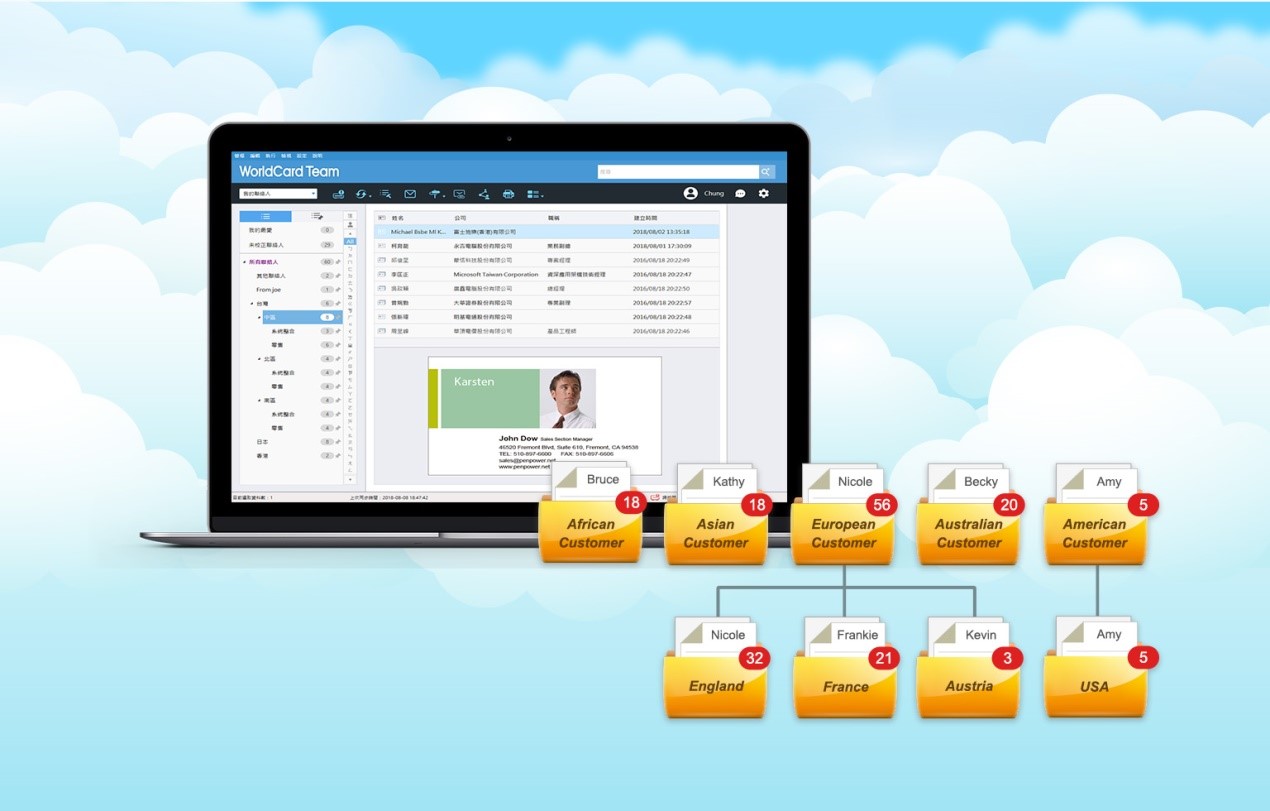Image resolution: width=1270 pixels, height=811 pixels.
Task: Click the red 56 badge on European Customer
Action: (x=881, y=505)
